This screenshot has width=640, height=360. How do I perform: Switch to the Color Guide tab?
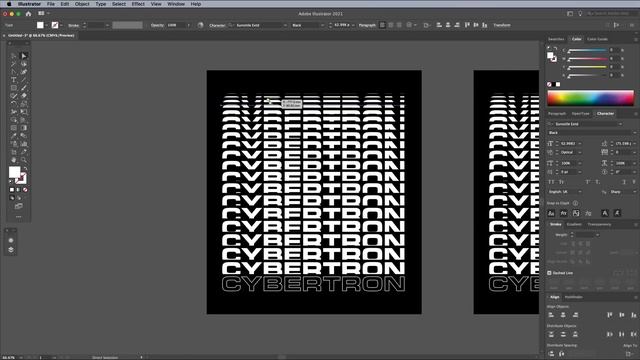[598, 39]
